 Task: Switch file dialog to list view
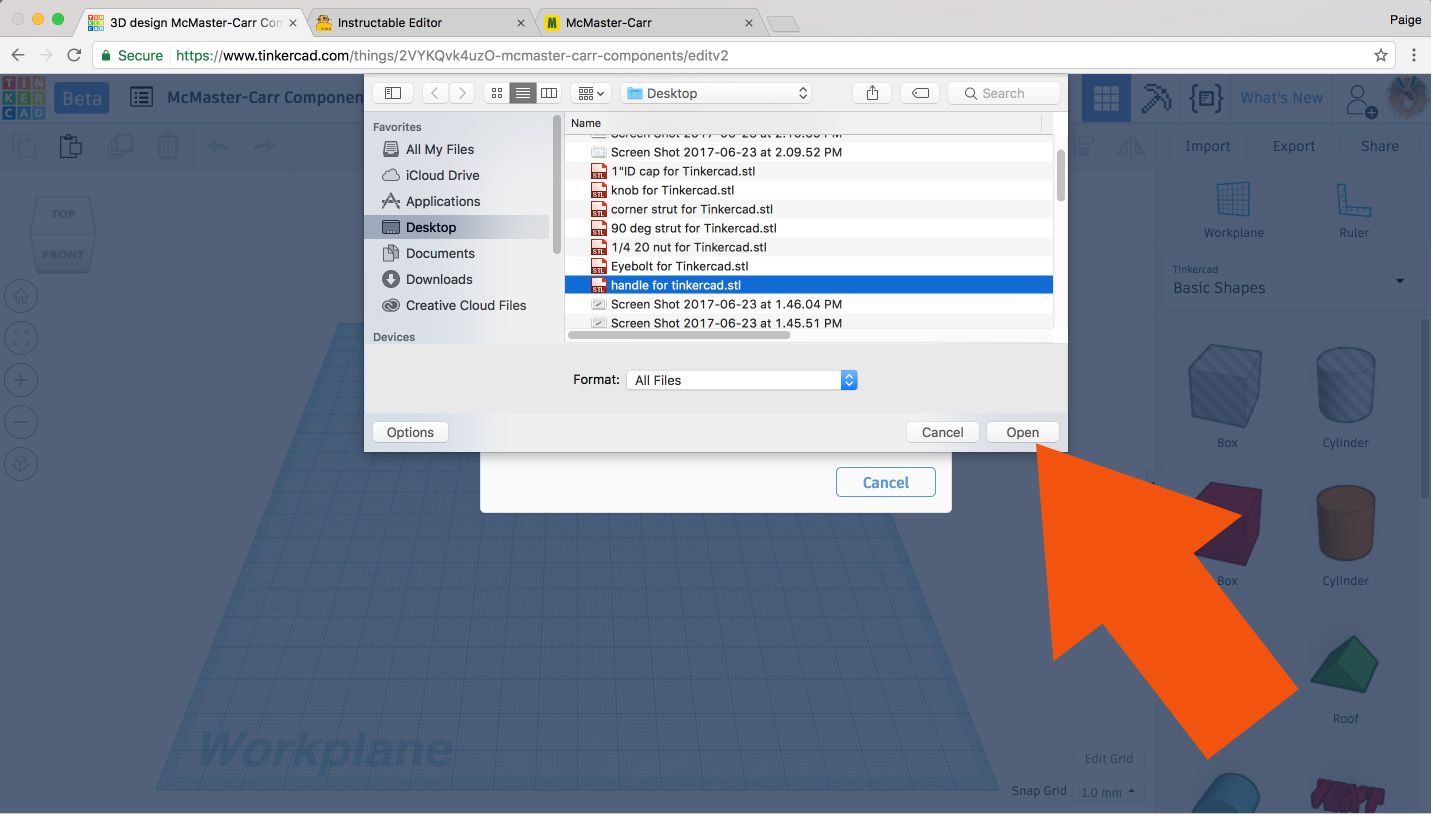(523, 93)
